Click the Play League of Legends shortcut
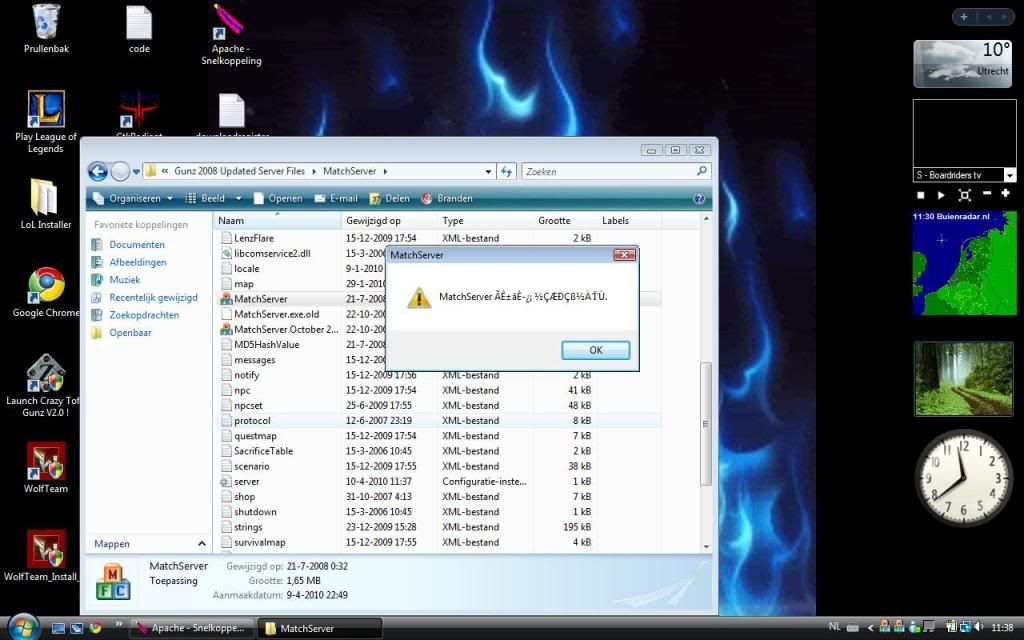 pyautogui.click(x=46, y=109)
